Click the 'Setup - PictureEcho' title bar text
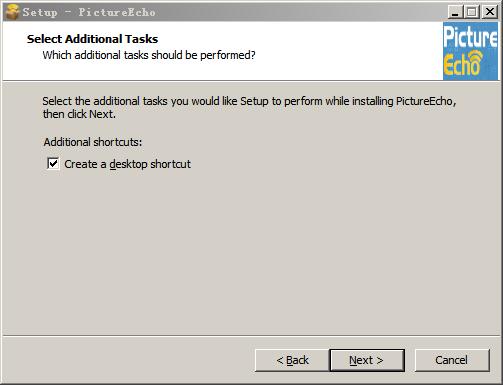This screenshot has height=385, width=503. pos(89,12)
